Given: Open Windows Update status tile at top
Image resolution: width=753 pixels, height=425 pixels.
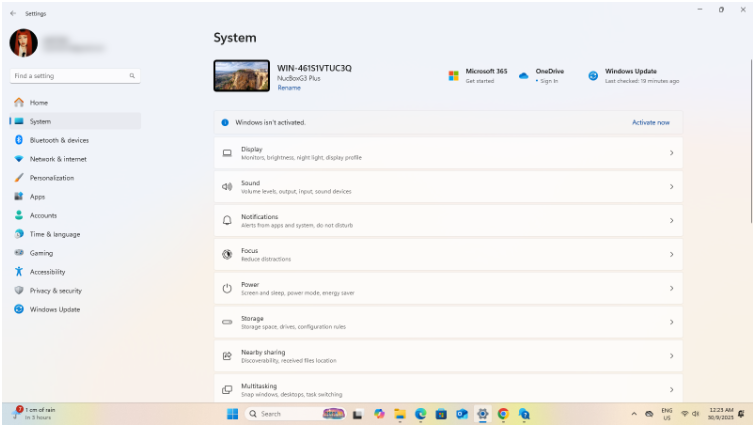Looking at the screenshot, I should (x=633, y=75).
